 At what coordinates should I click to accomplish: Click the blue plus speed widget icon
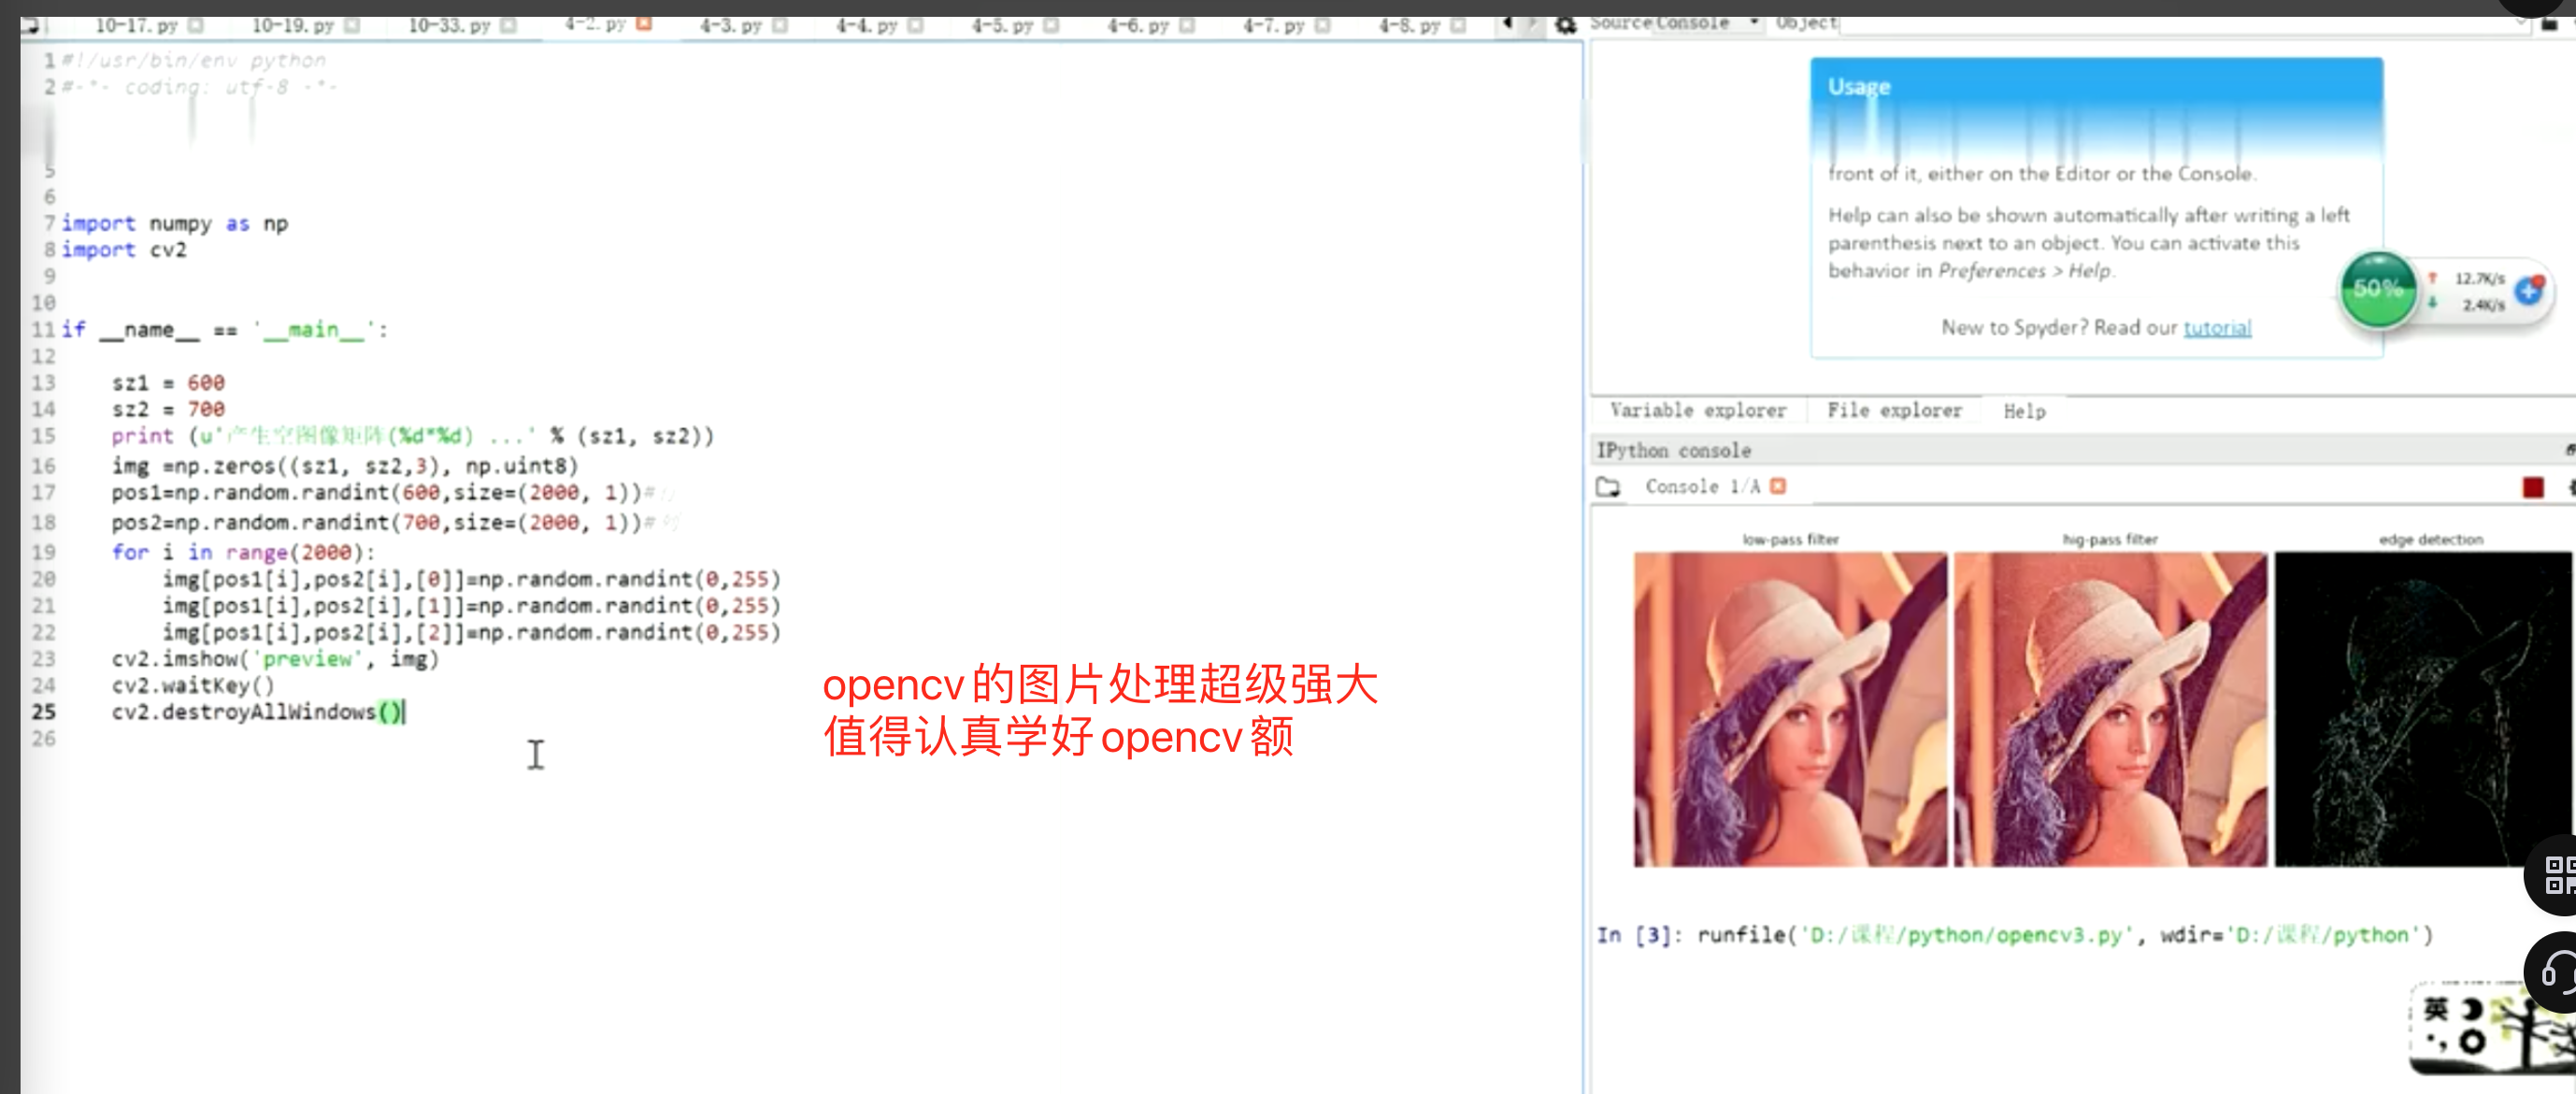pos(2529,290)
